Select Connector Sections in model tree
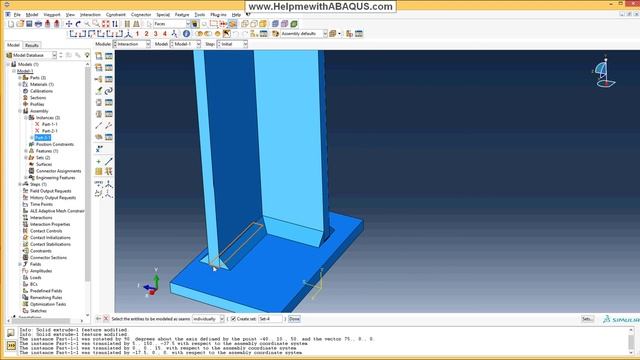 tap(48, 258)
